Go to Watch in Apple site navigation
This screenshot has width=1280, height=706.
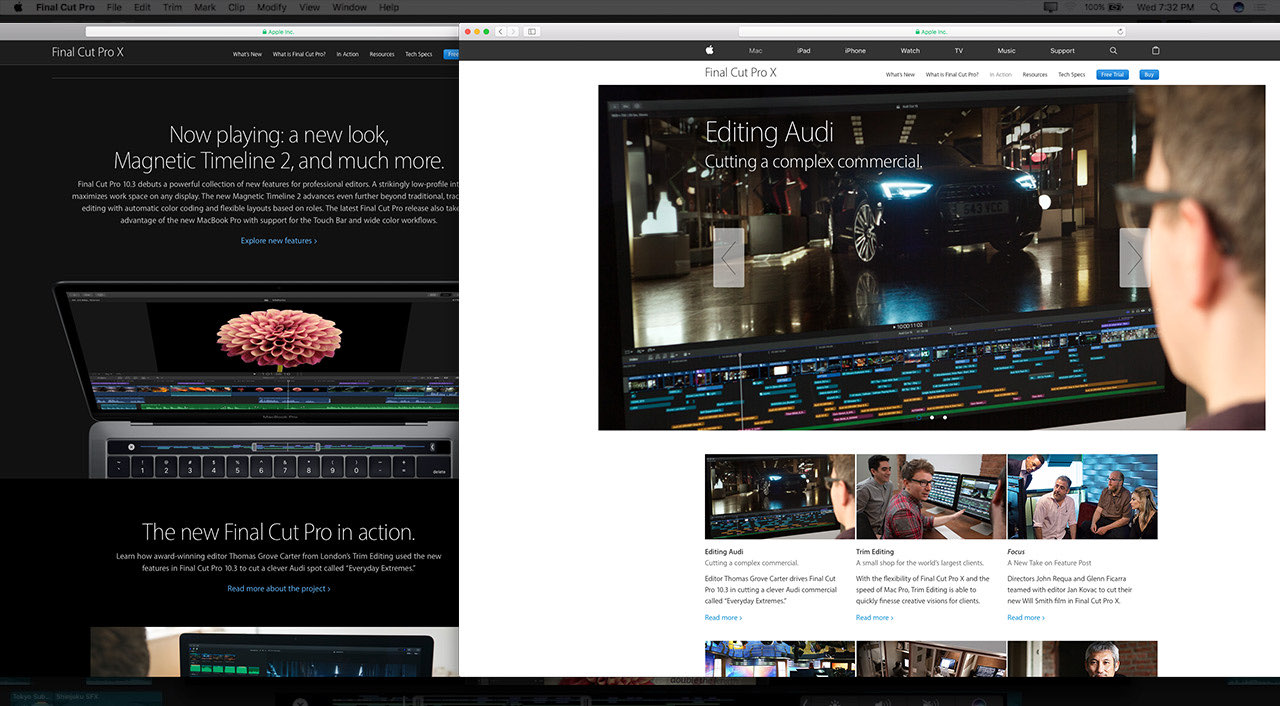910,50
